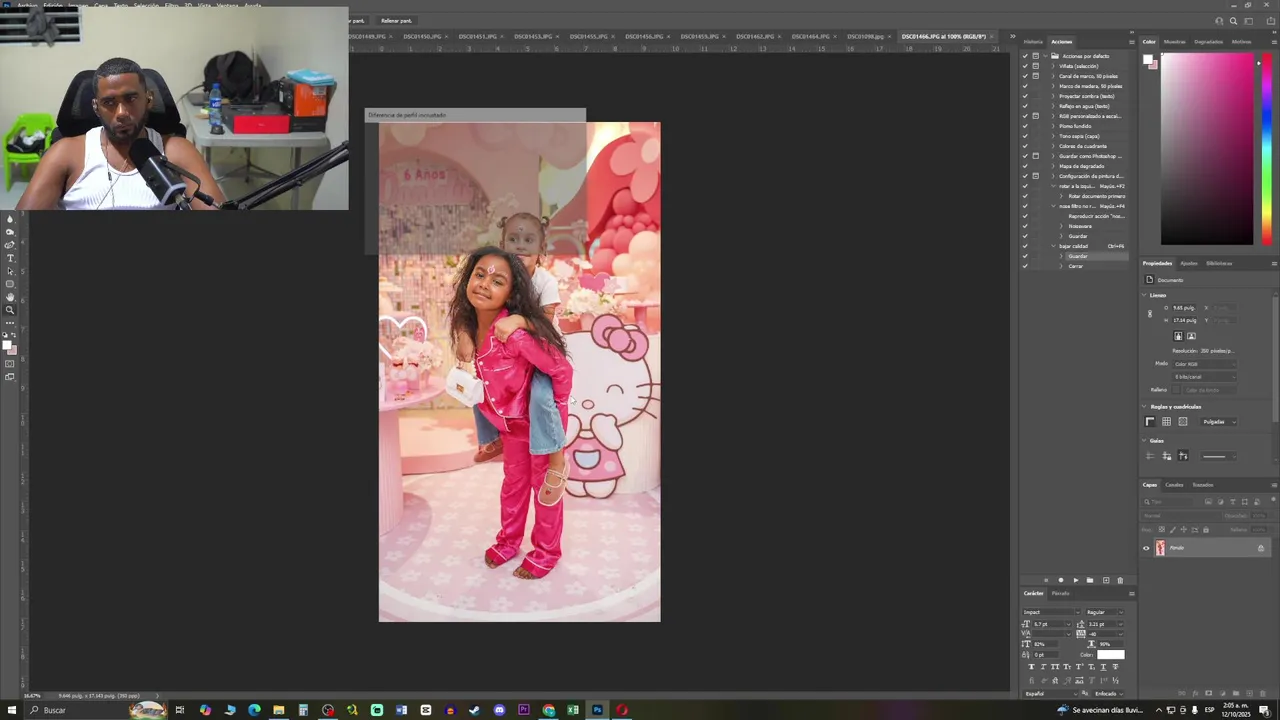Expand the Rotar documento primero step
Screen dimensions: 1280x720
click(1062, 196)
